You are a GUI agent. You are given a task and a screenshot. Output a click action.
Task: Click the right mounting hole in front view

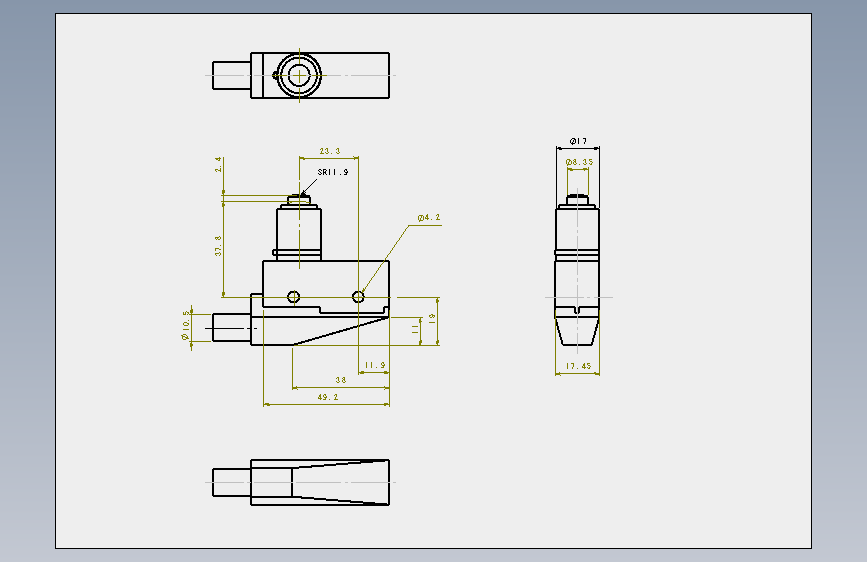(x=358, y=297)
